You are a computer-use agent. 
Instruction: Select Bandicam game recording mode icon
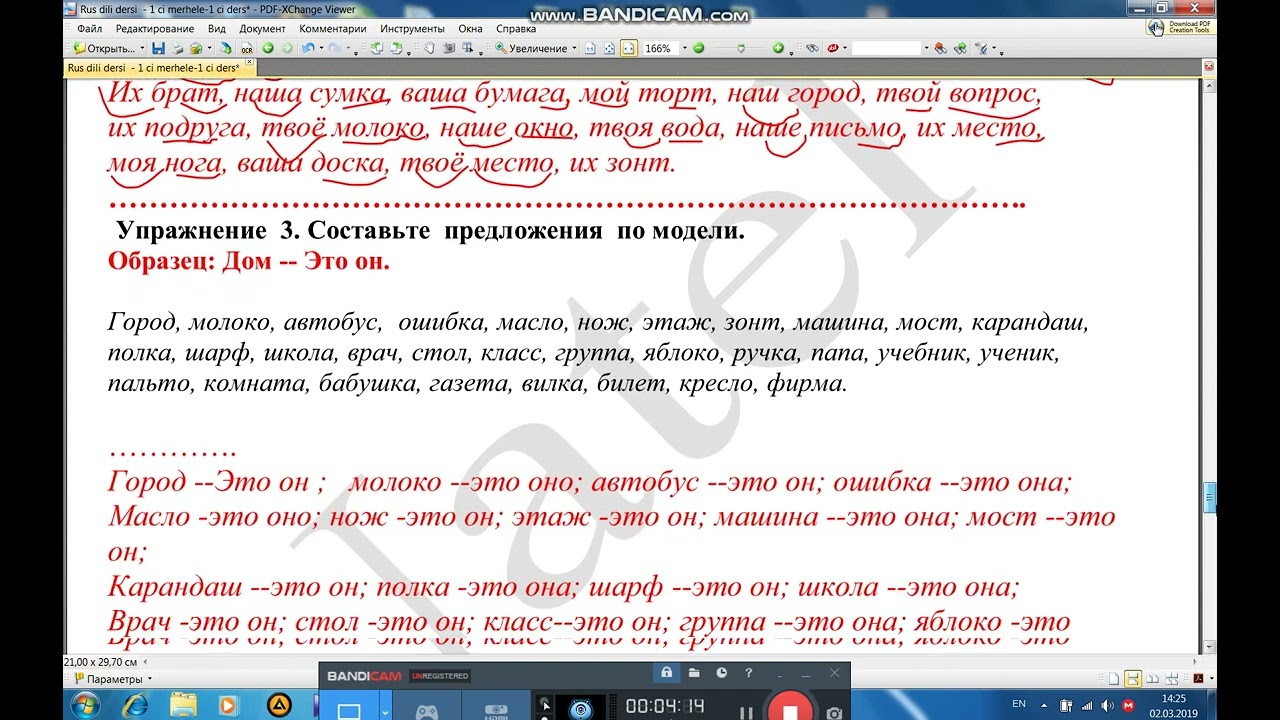pos(427,711)
